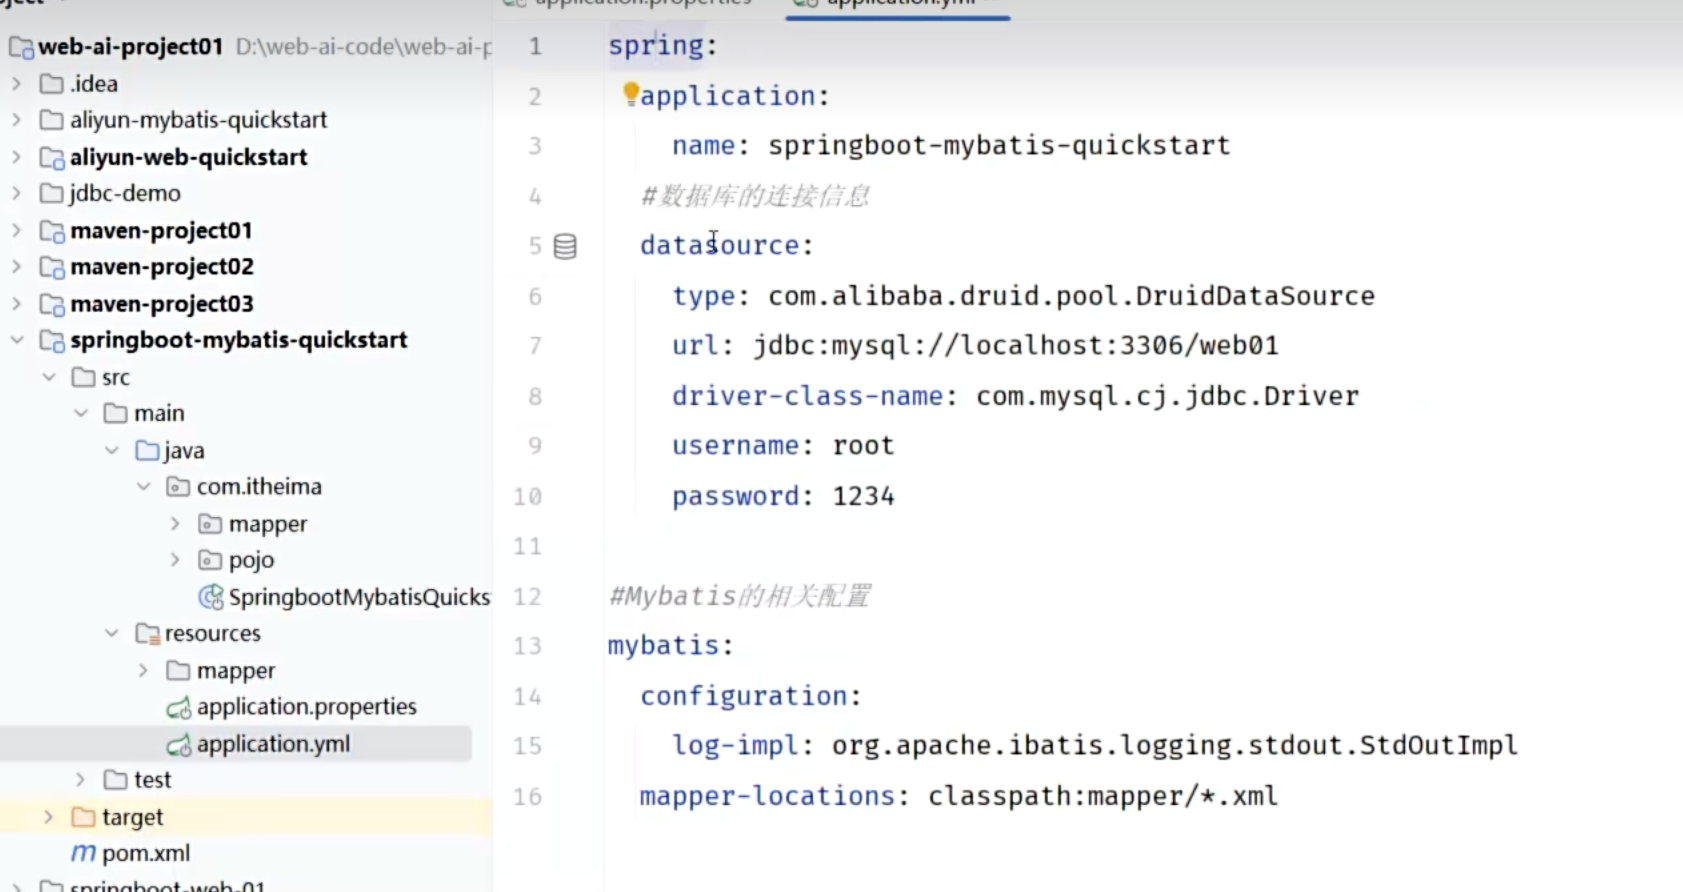Screen dimensions: 1683x892
Task: Click the pojo package icon
Action: pyautogui.click(x=210, y=560)
